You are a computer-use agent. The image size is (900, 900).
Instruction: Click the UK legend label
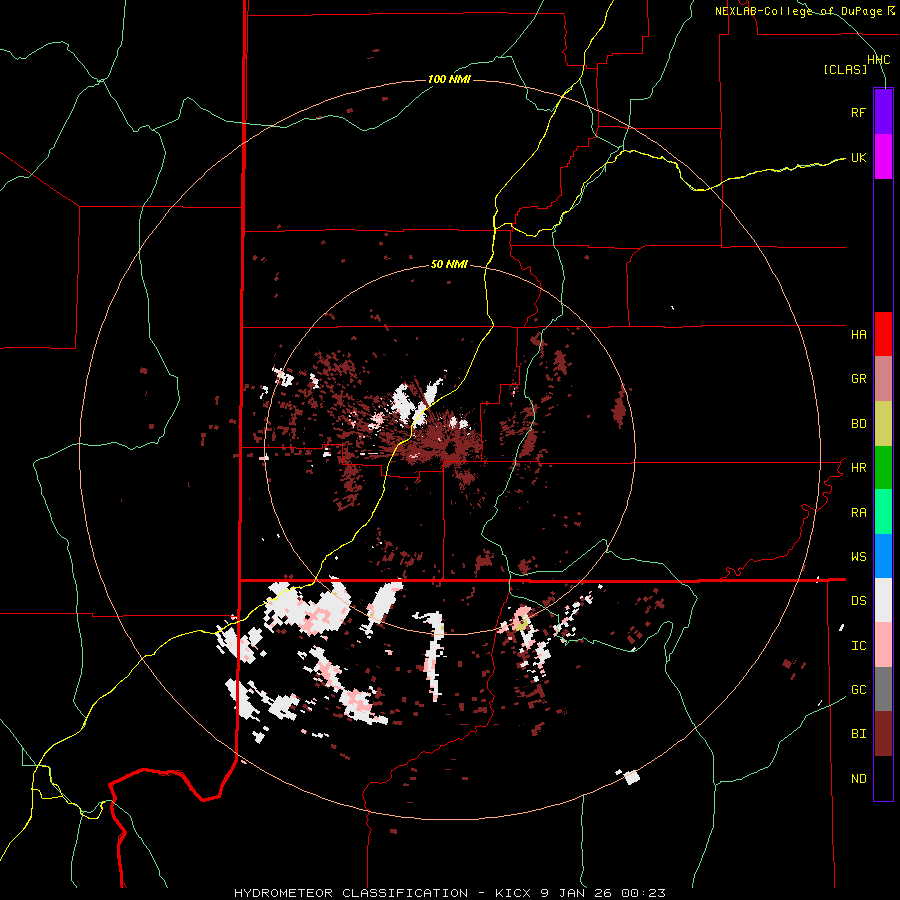858,157
